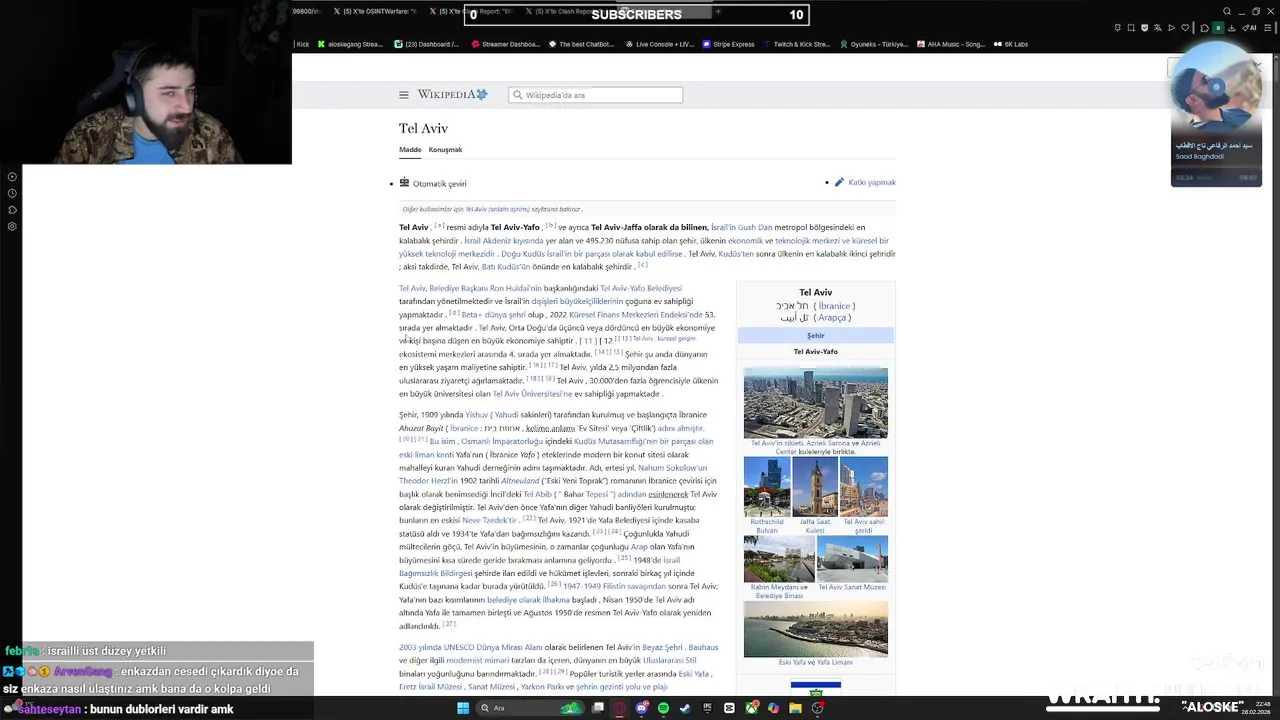Open the extensions cube icon in the sidebar
1280x720 pixels.
pyautogui.click(x=12, y=210)
